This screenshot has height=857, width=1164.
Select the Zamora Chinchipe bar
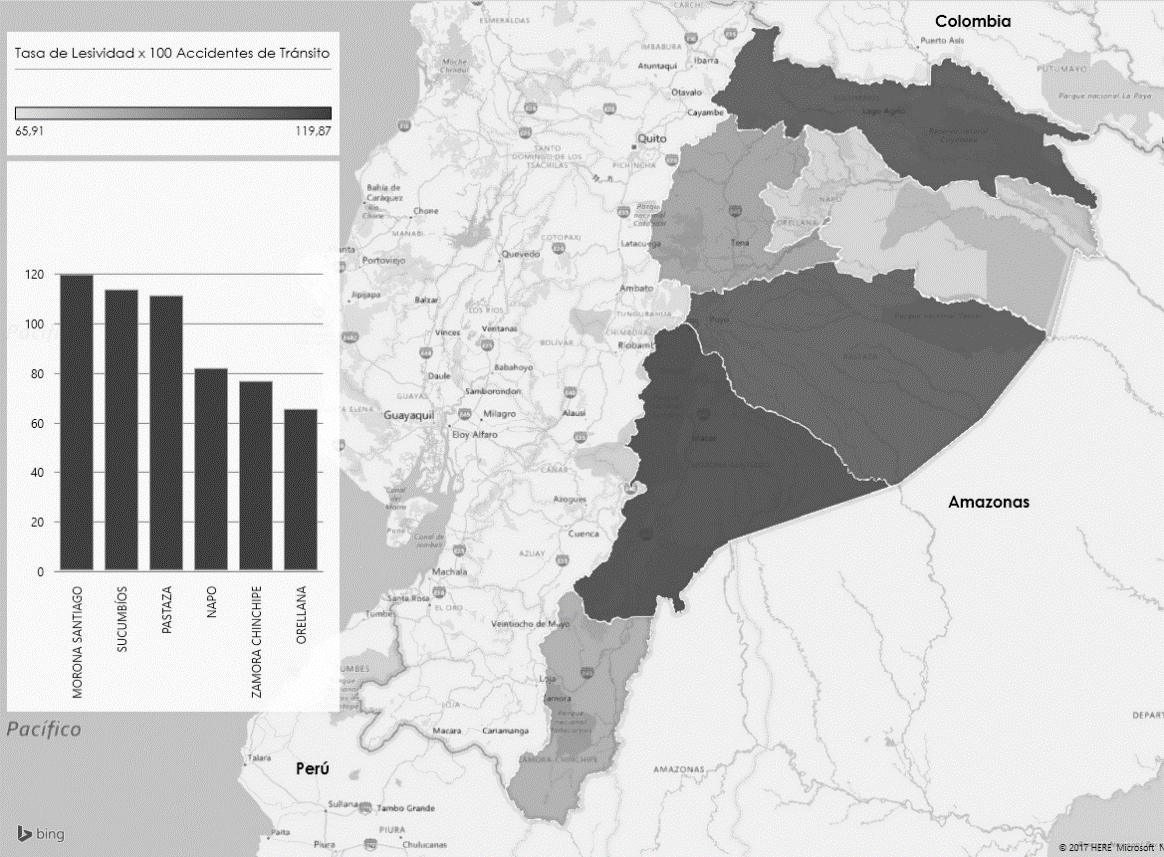click(256, 476)
